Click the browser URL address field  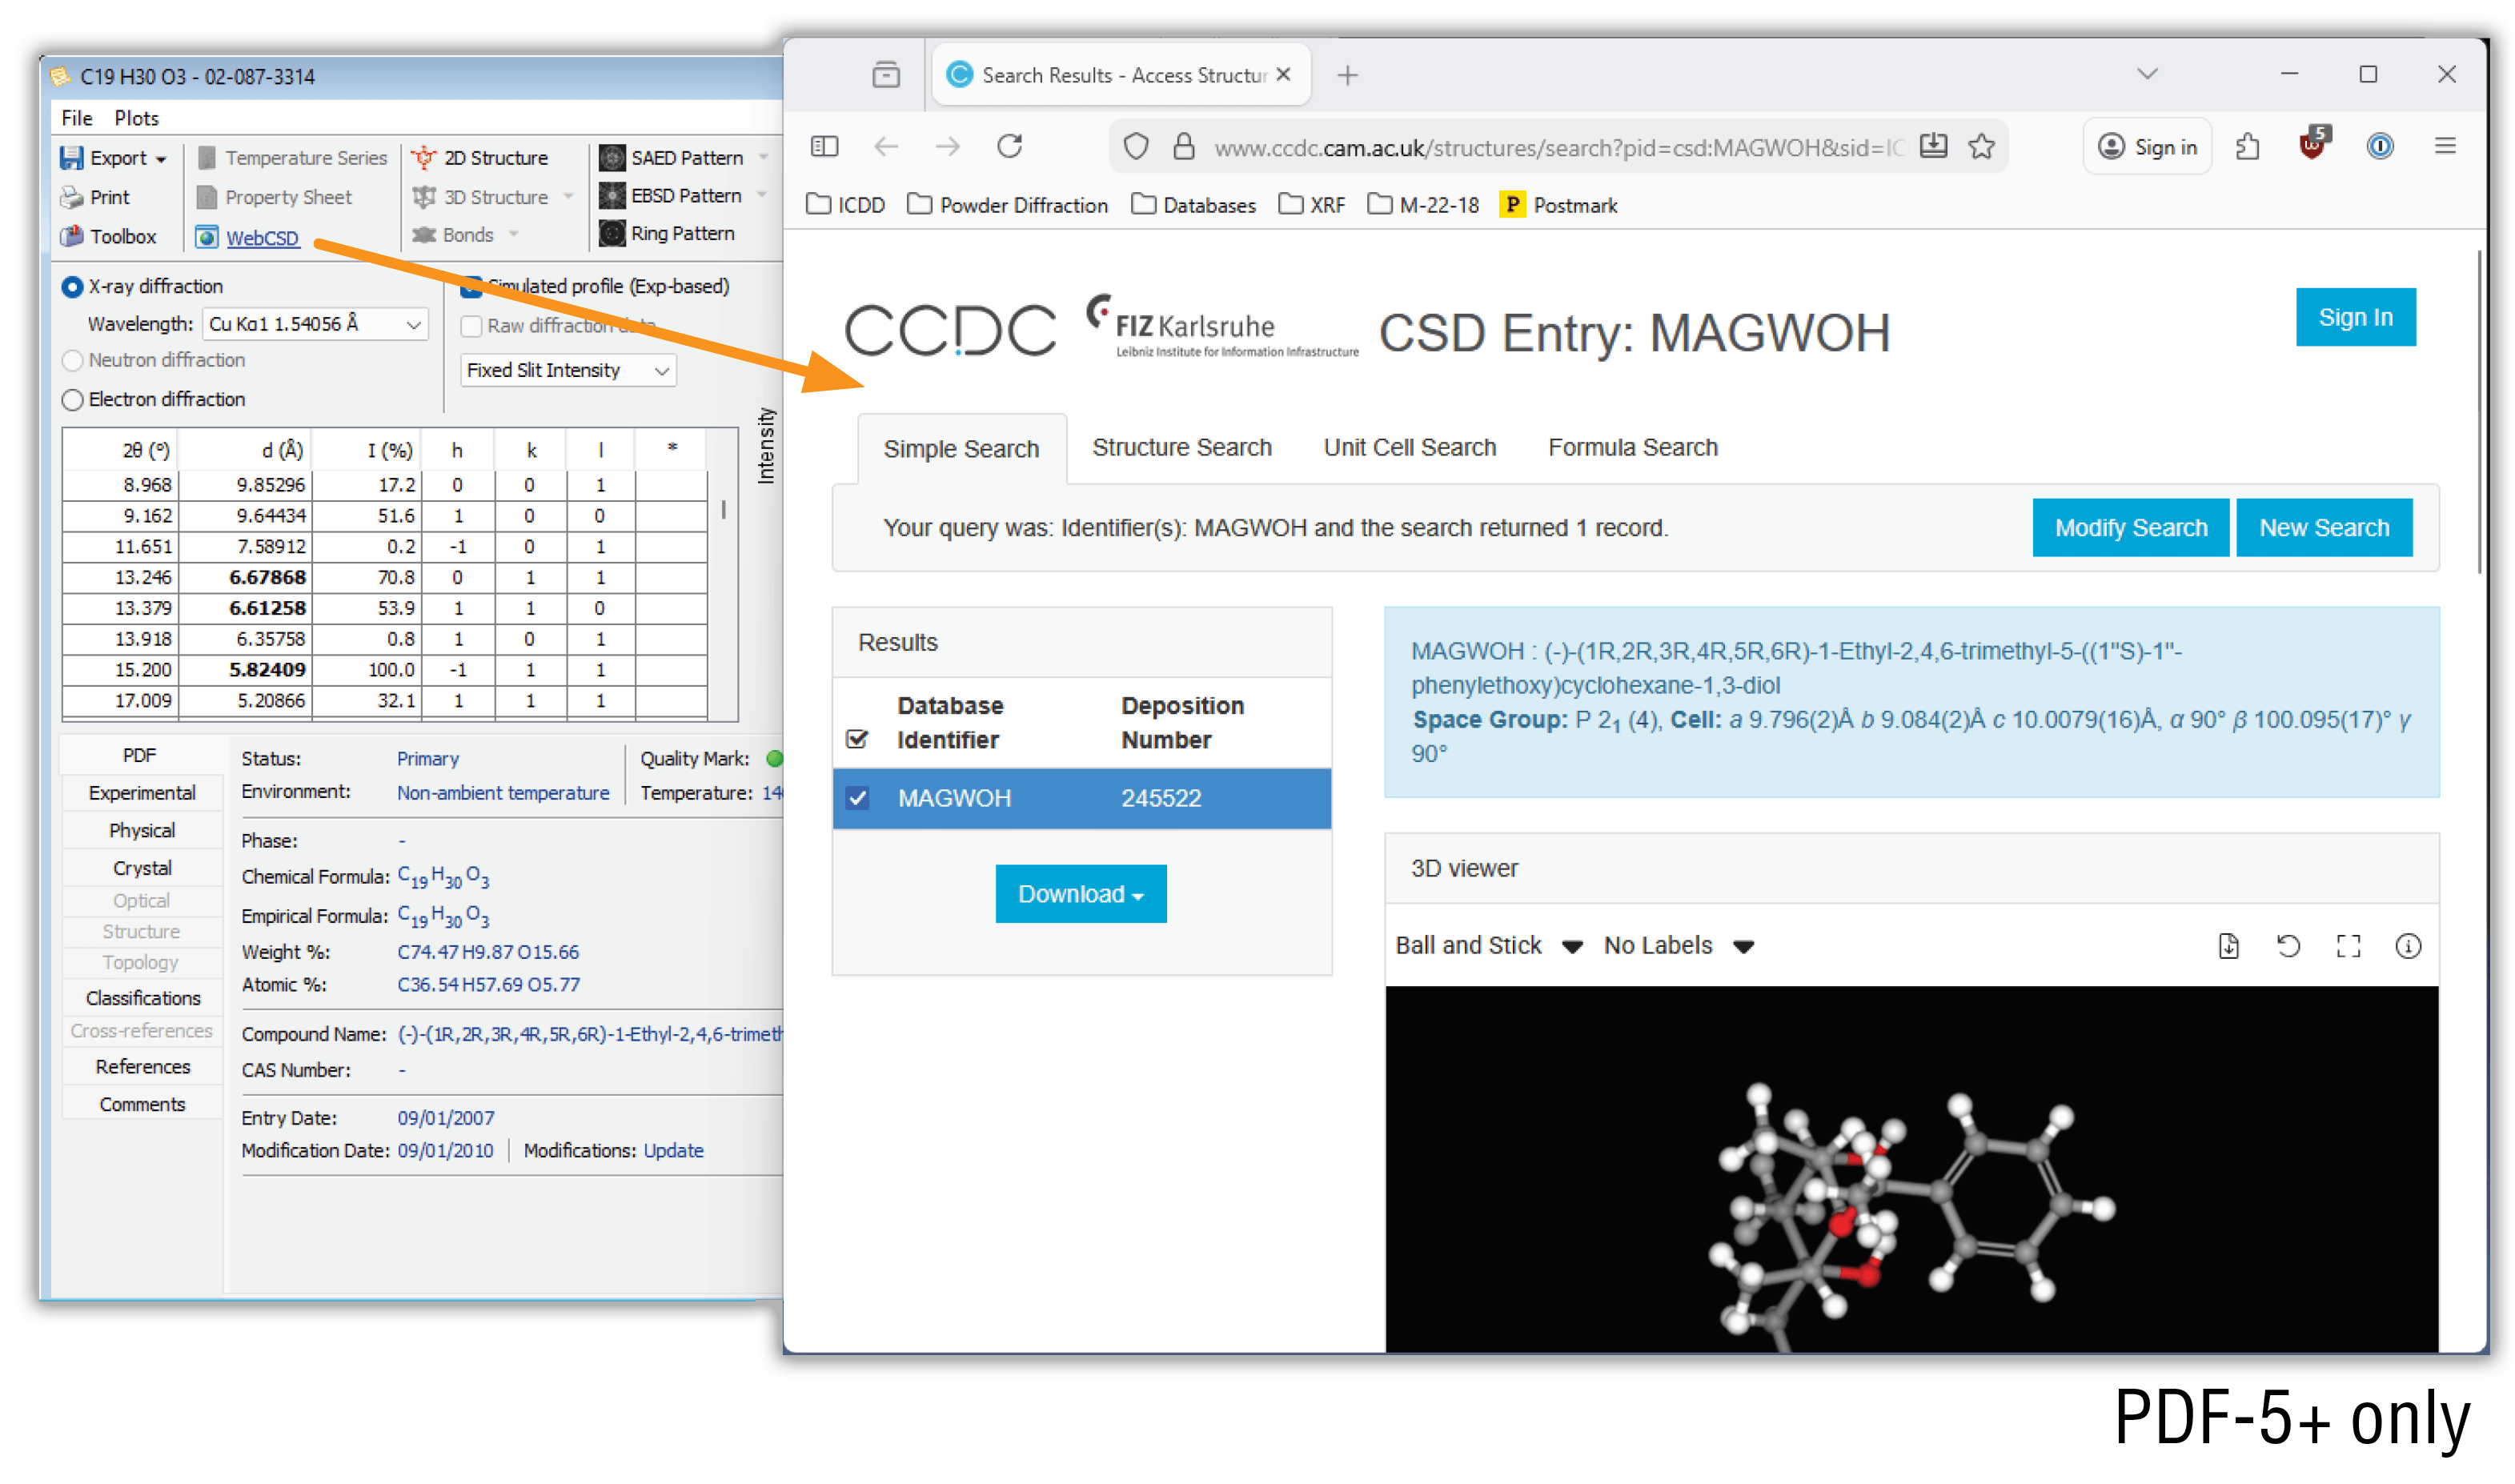(1557, 148)
